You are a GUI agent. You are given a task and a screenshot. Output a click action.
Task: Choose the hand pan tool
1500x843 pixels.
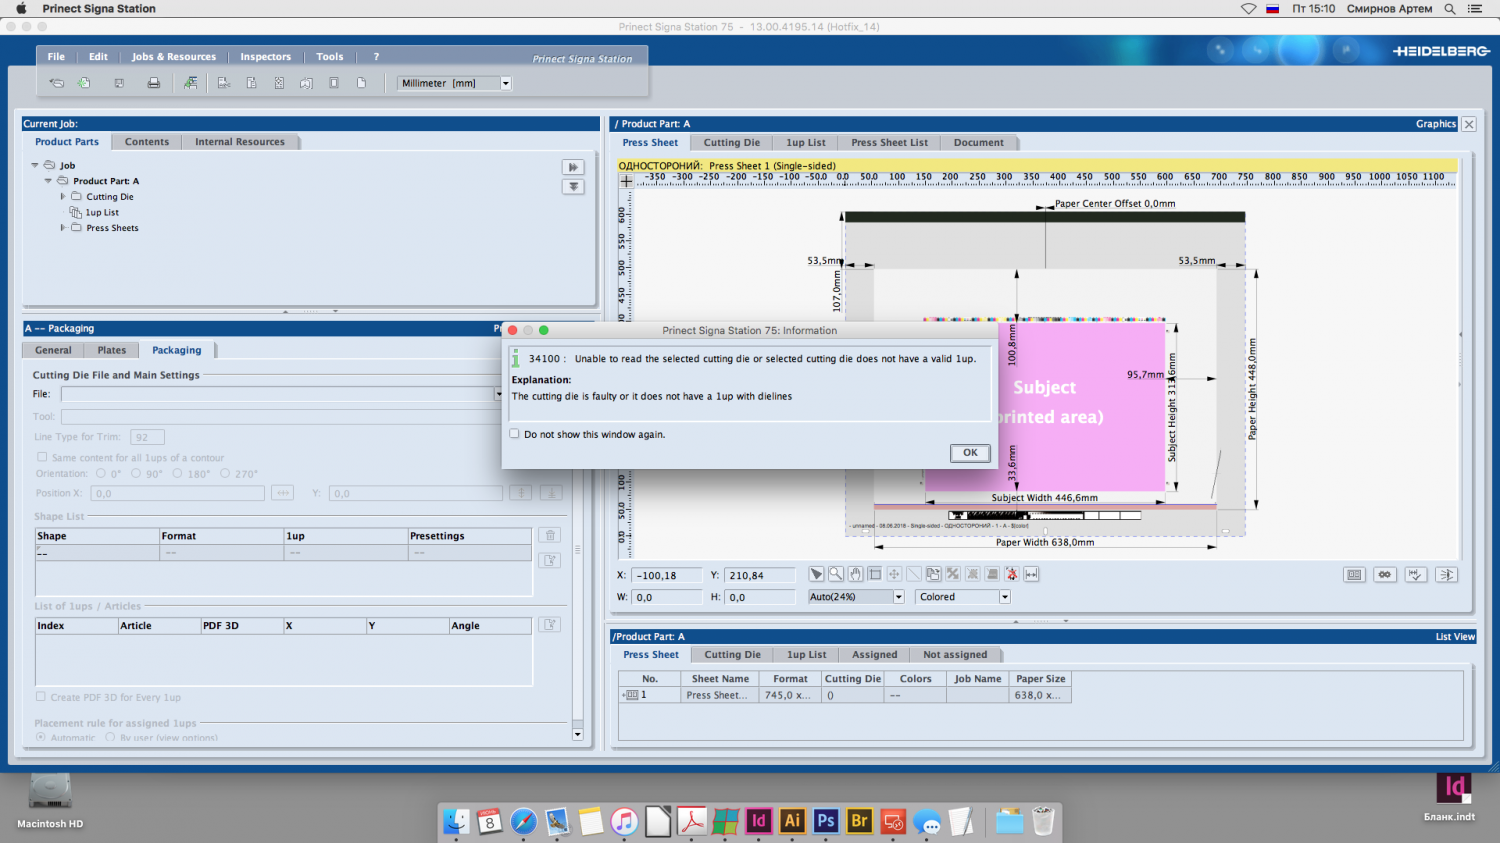[x=856, y=574]
